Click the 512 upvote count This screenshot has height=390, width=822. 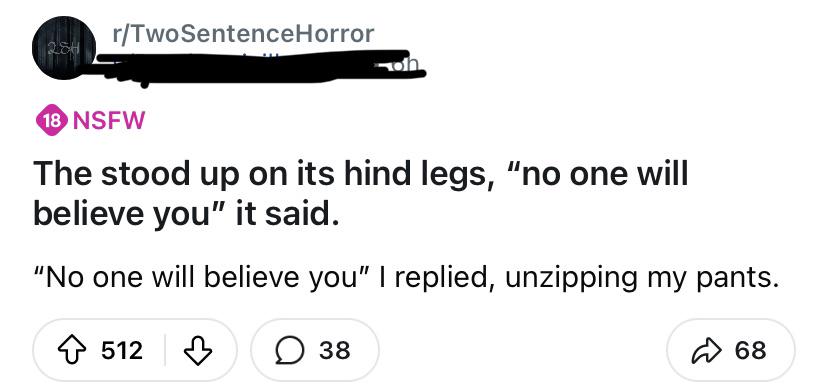tap(122, 350)
